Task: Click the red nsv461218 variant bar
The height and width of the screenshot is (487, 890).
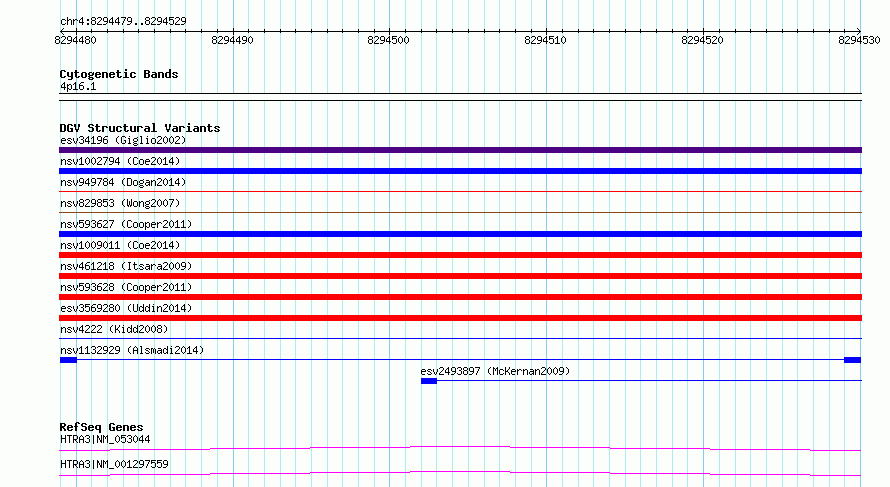Action: point(460,276)
